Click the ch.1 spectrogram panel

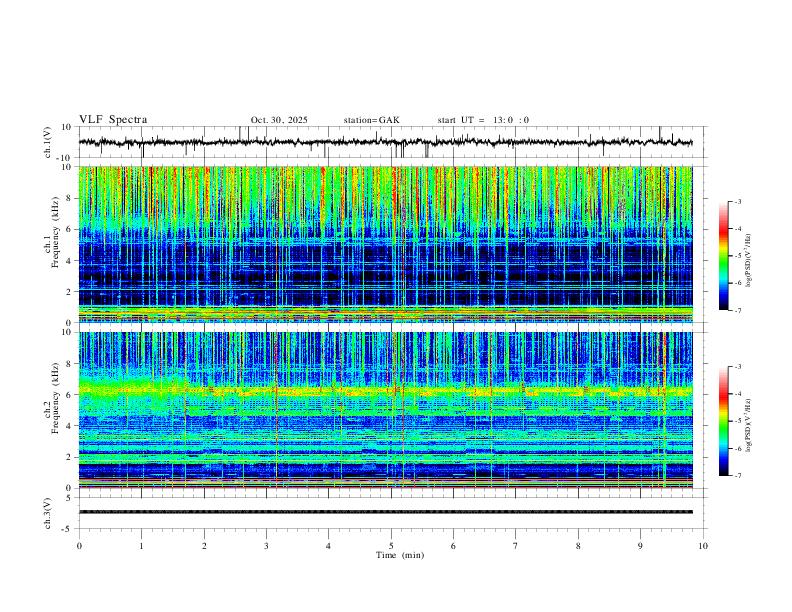385,244
